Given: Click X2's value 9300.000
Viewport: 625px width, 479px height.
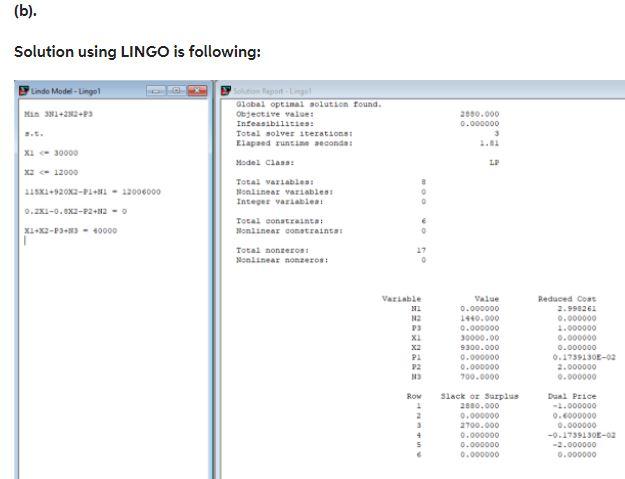Looking at the screenshot, I should (x=480, y=347).
